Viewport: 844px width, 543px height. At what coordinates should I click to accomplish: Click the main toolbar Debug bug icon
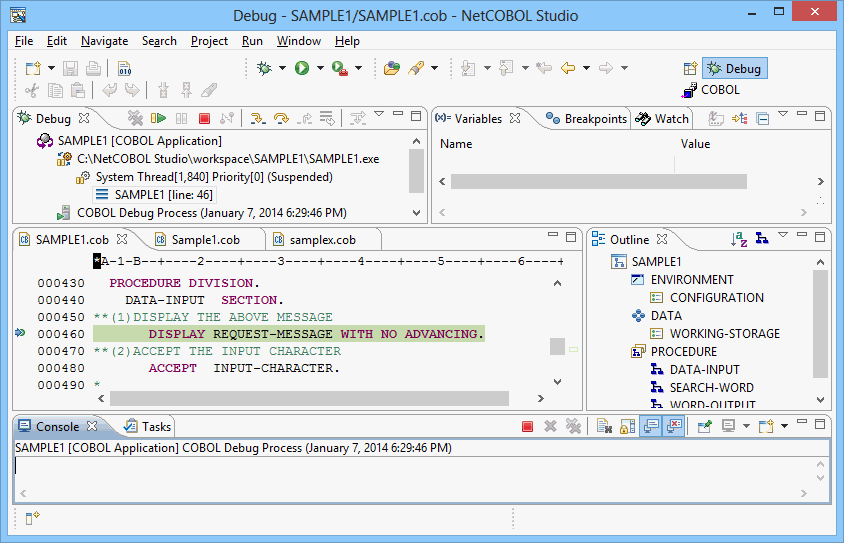(x=264, y=68)
